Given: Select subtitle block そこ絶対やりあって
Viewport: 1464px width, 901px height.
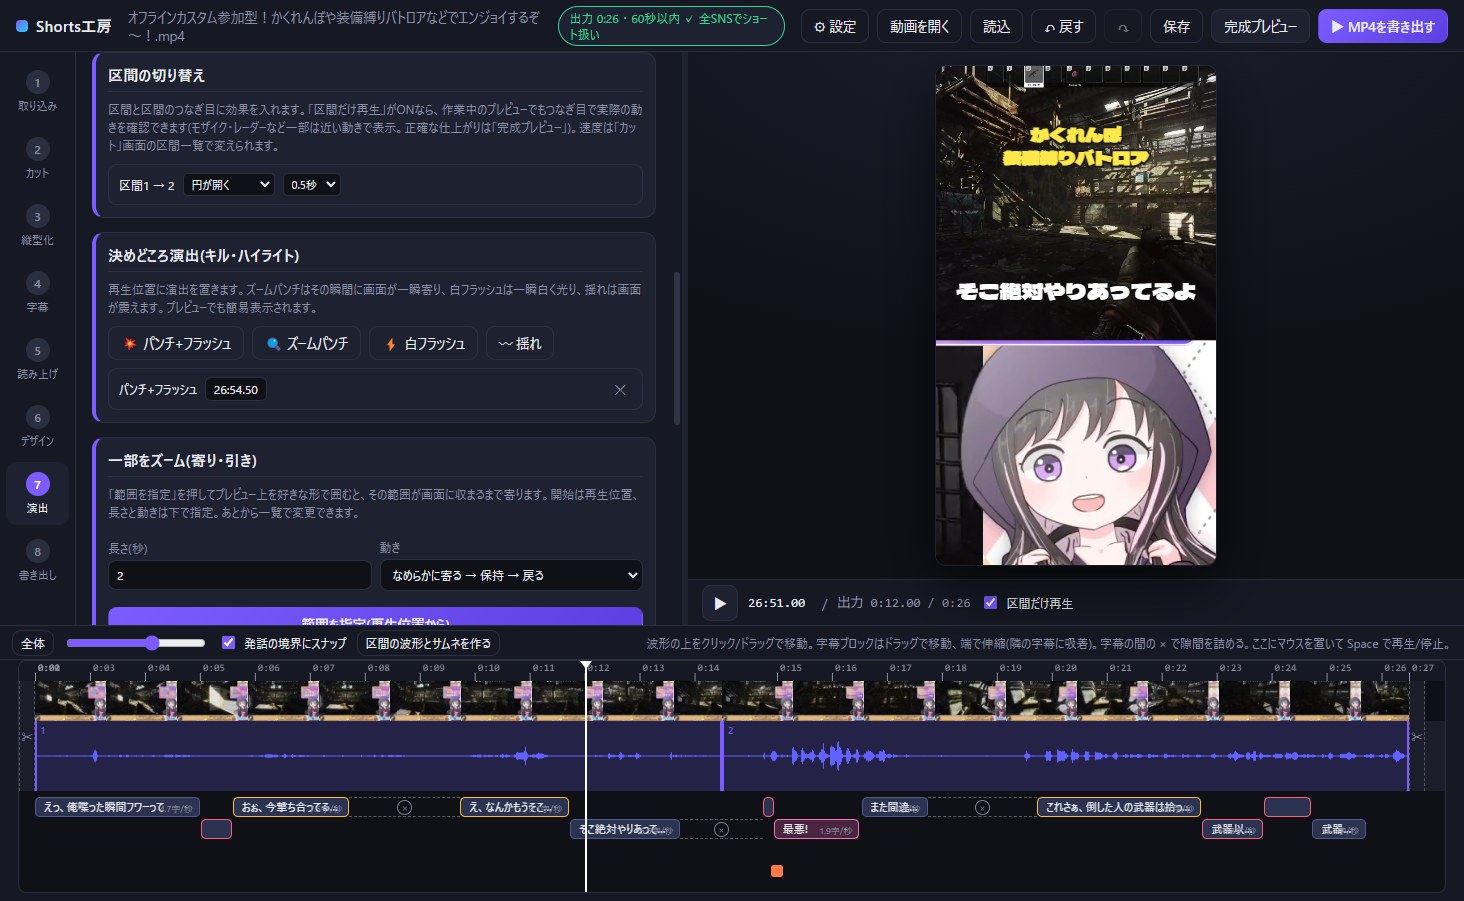Looking at the screenshot, I should 626,829.
